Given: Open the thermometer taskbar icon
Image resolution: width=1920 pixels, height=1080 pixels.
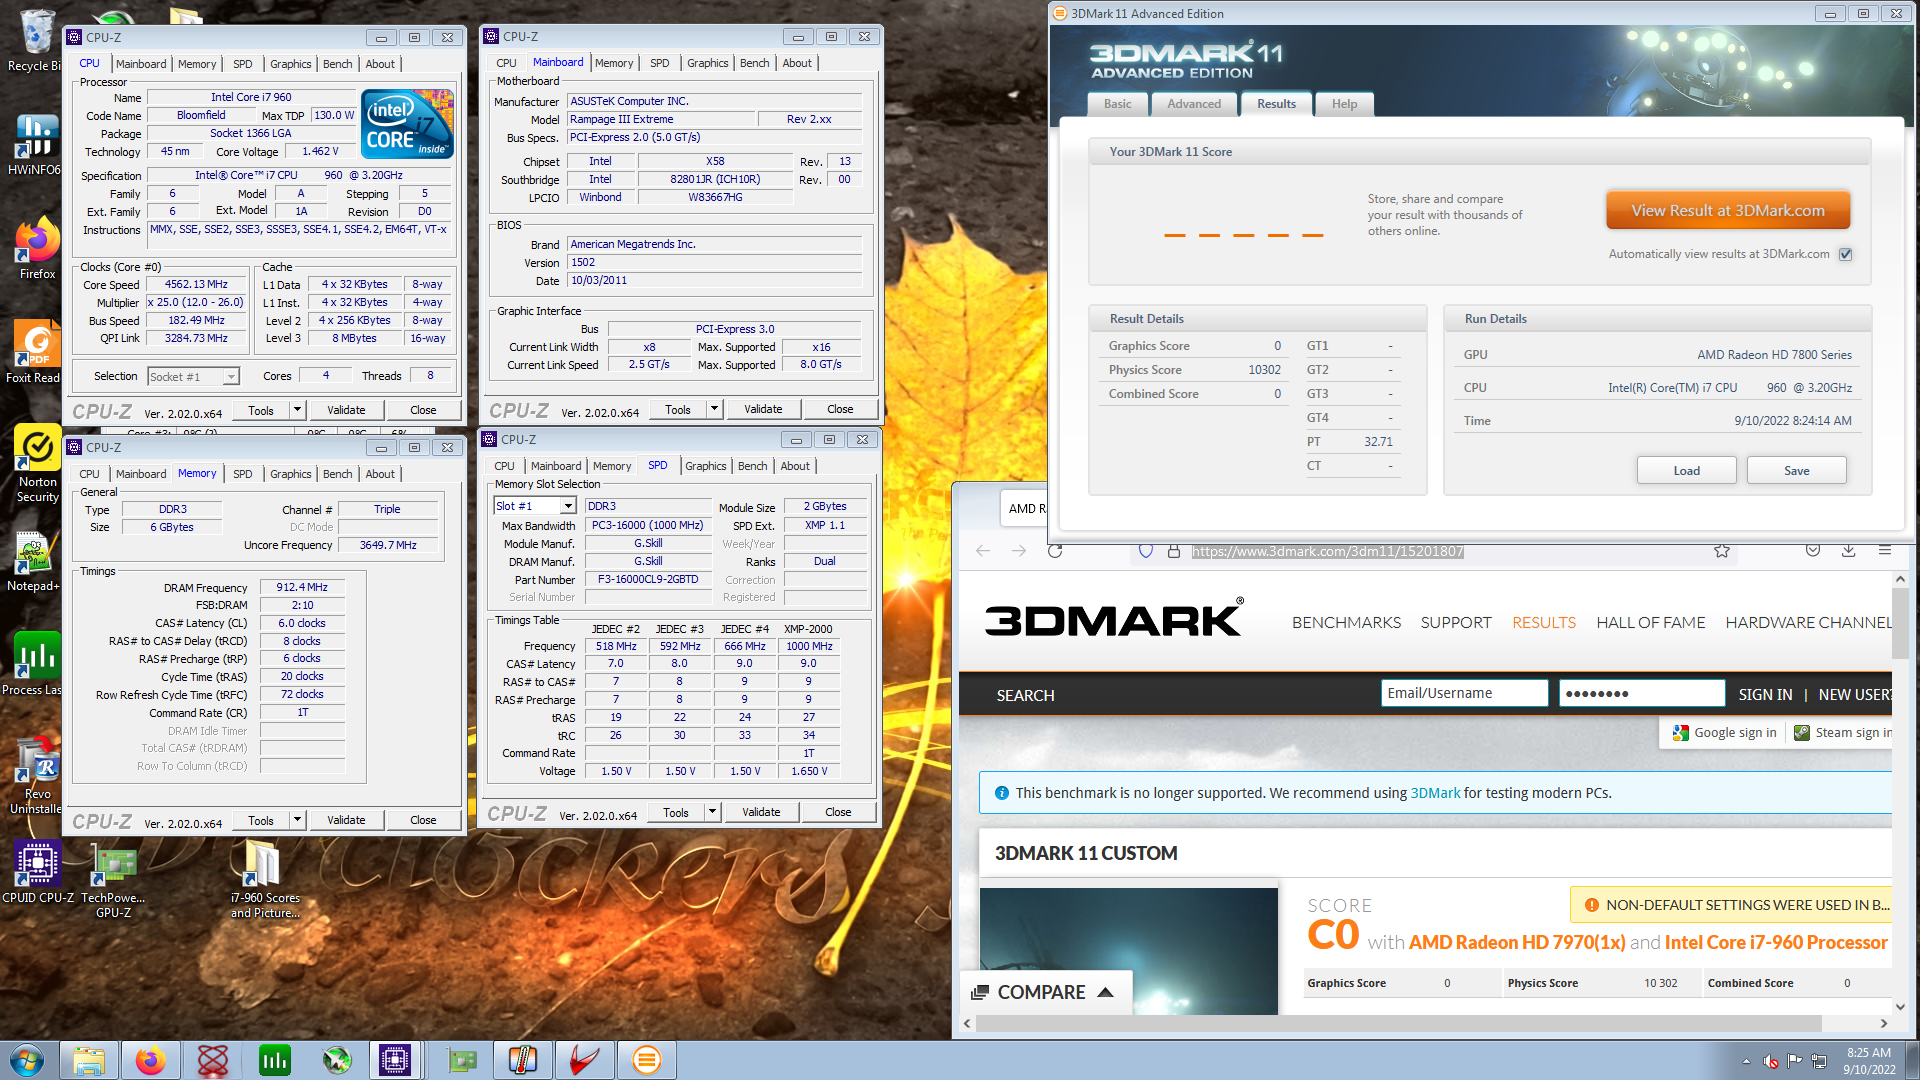Looking at the screenshot, I should click(523, 1060).
